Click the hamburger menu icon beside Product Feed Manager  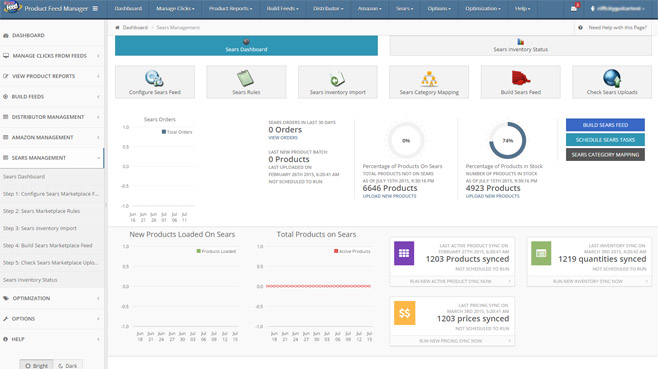(95, 8)
